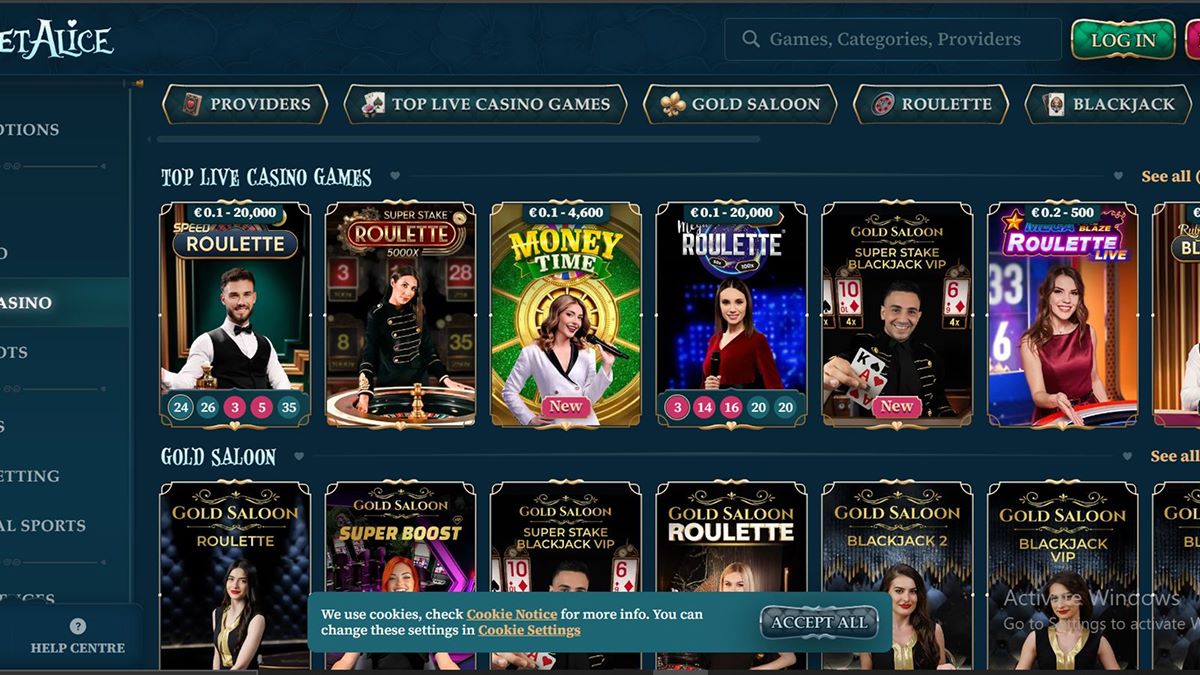Click heart icon beside Top Live Casino Games heading
The height and width of the screenshot is (675, 1200).
(x=394, y=176)
